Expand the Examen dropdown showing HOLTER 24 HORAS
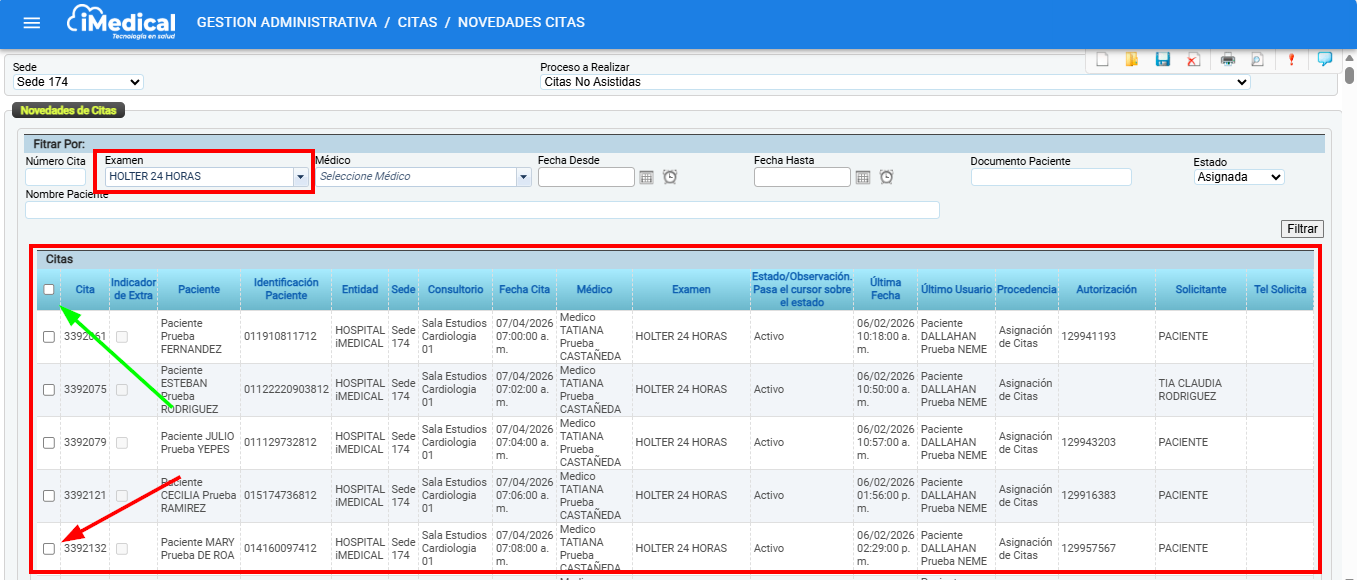The image size is (1357, 580). click(299, 177)
